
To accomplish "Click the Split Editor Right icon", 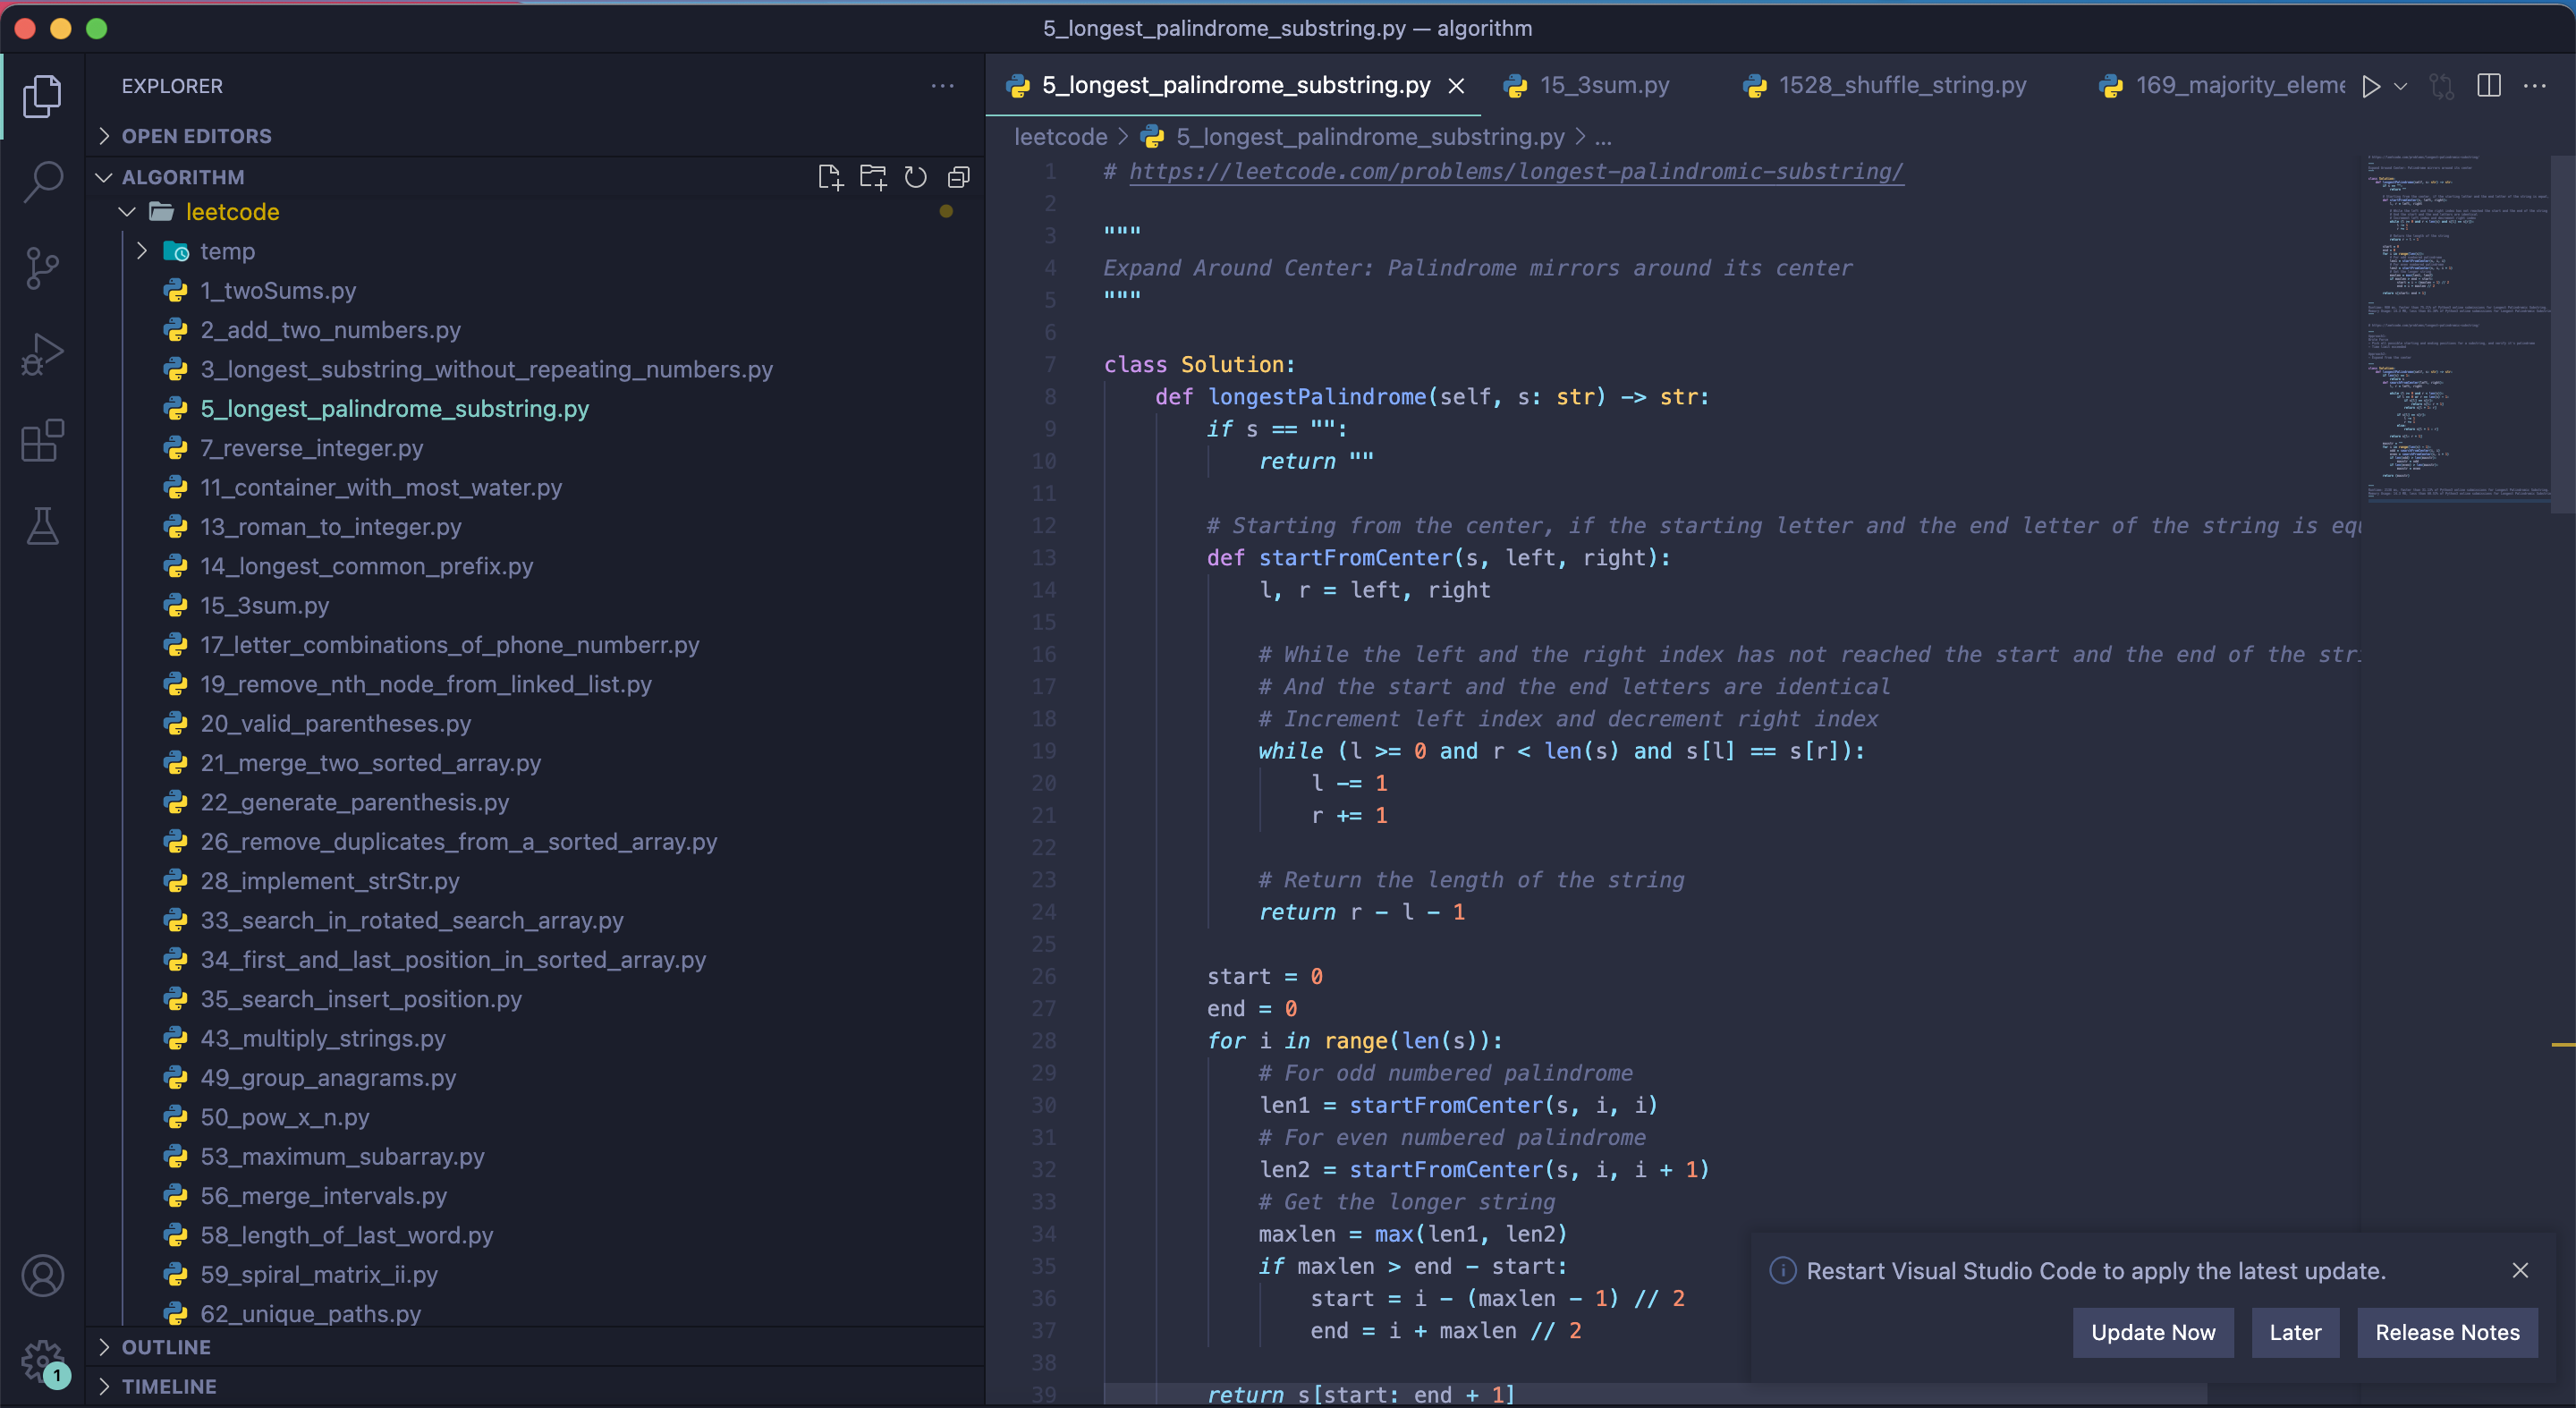I will (x=2489, y=86).
